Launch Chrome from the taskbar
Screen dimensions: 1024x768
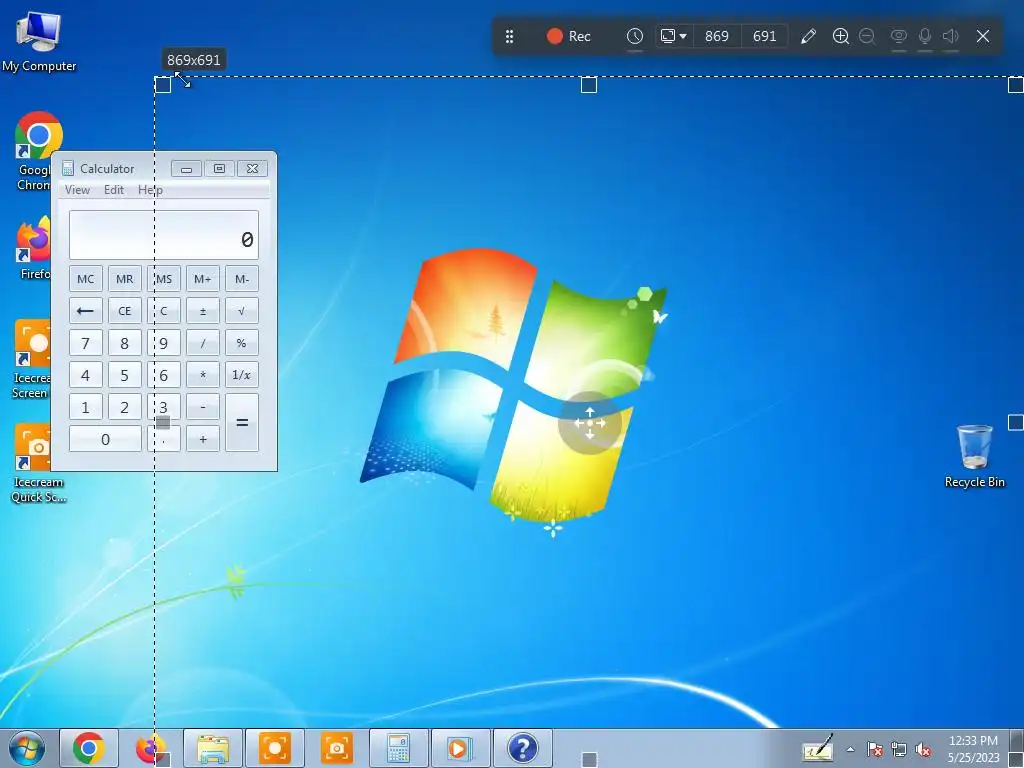point(89,748)
